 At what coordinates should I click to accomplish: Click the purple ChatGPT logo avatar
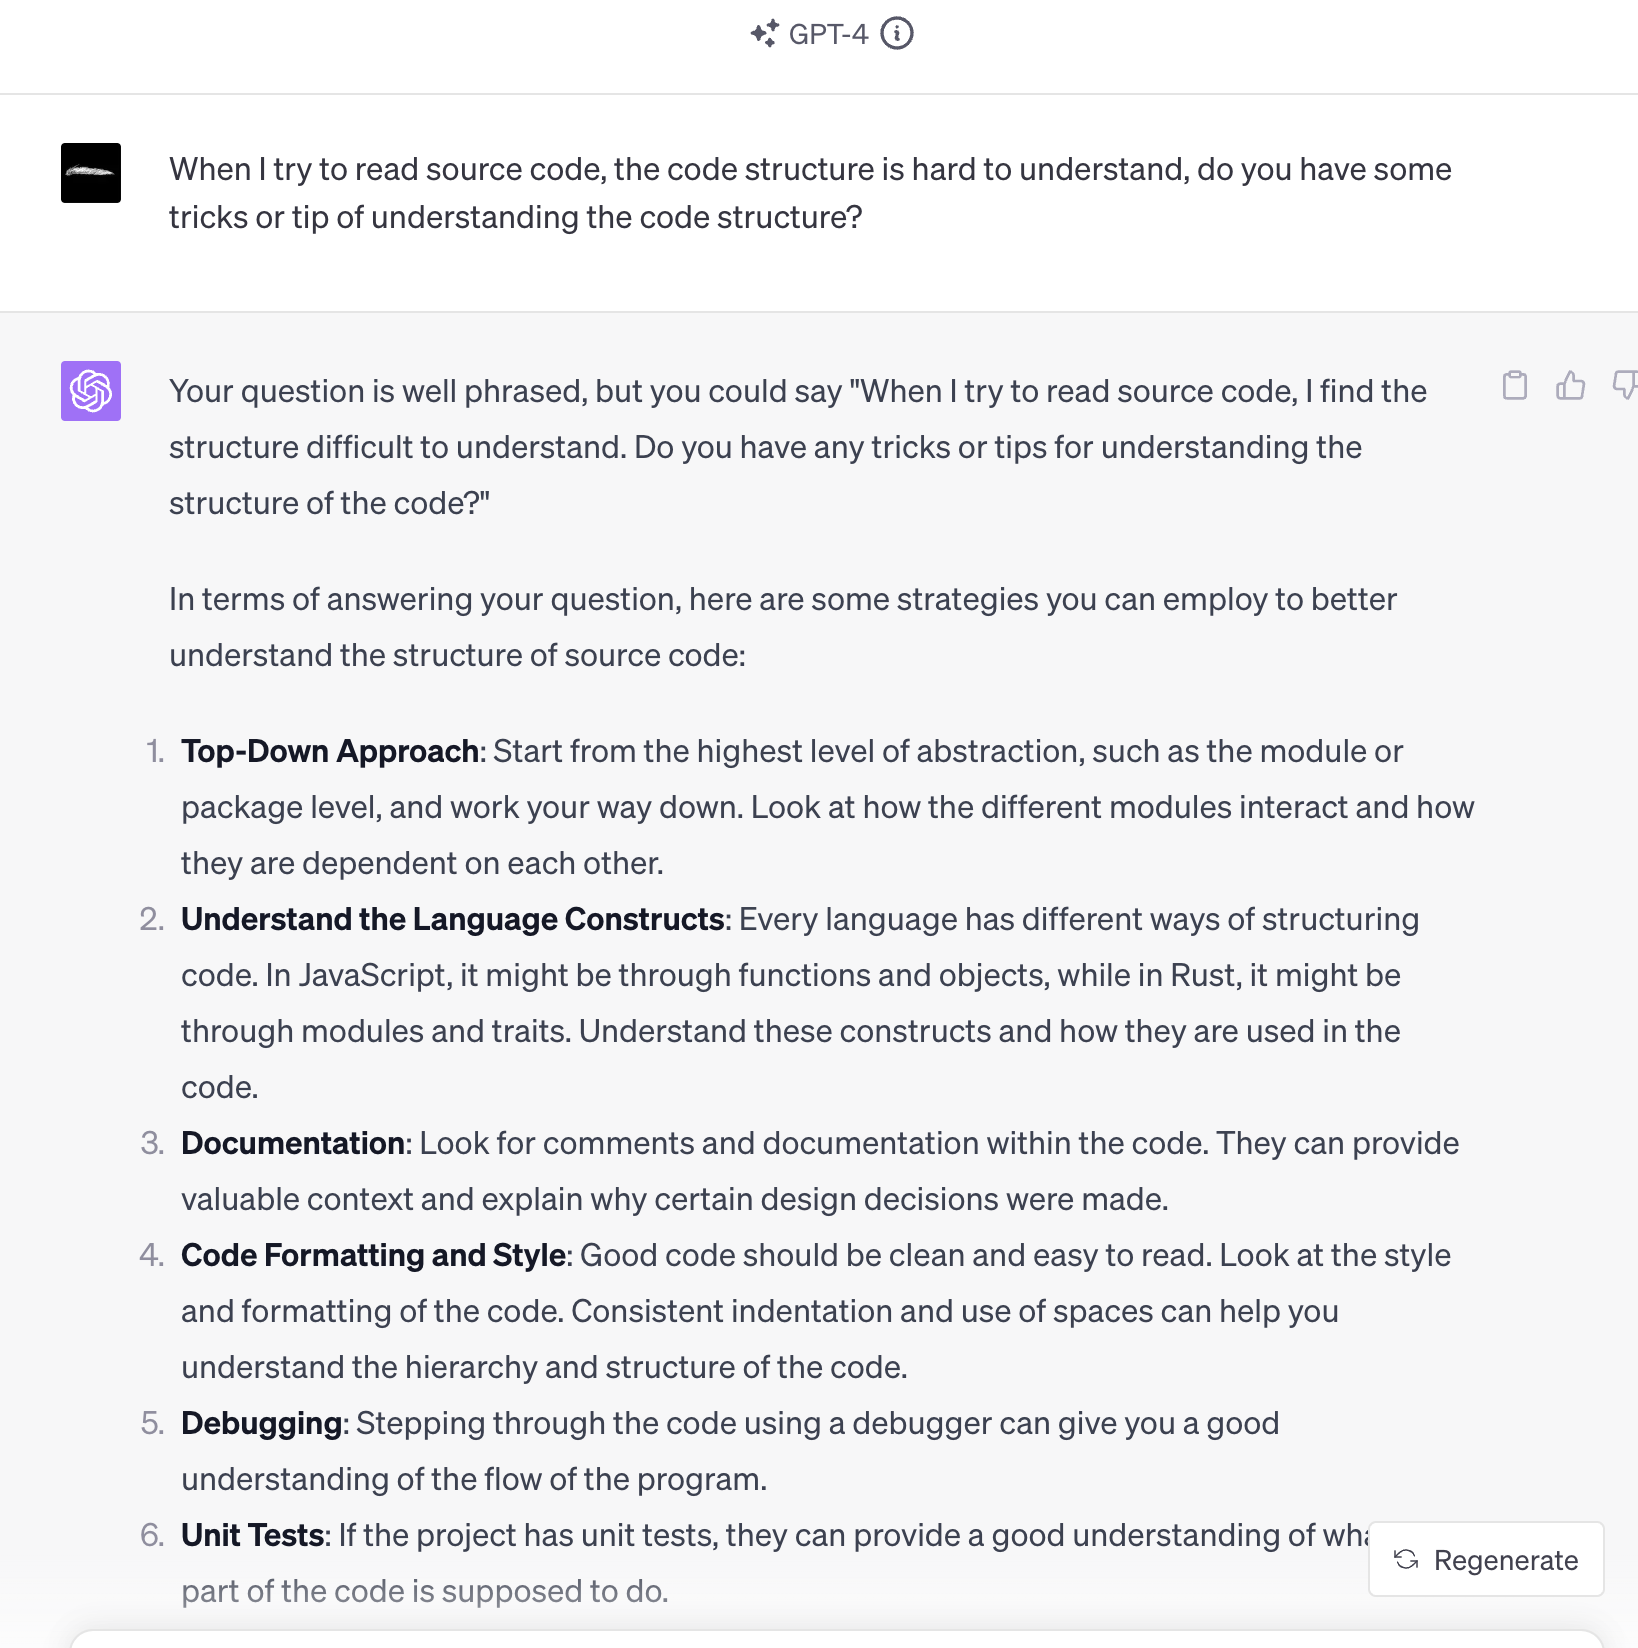pyautogui.click(x=91, y=391)
